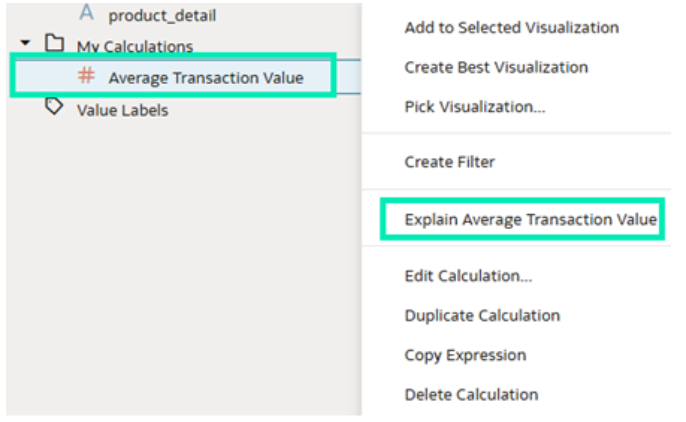Choose Explain Average Transaction Value
Image resolution: width=686 pixels, height=422 pixels.
pyautogui.click(x=530, y=219)
